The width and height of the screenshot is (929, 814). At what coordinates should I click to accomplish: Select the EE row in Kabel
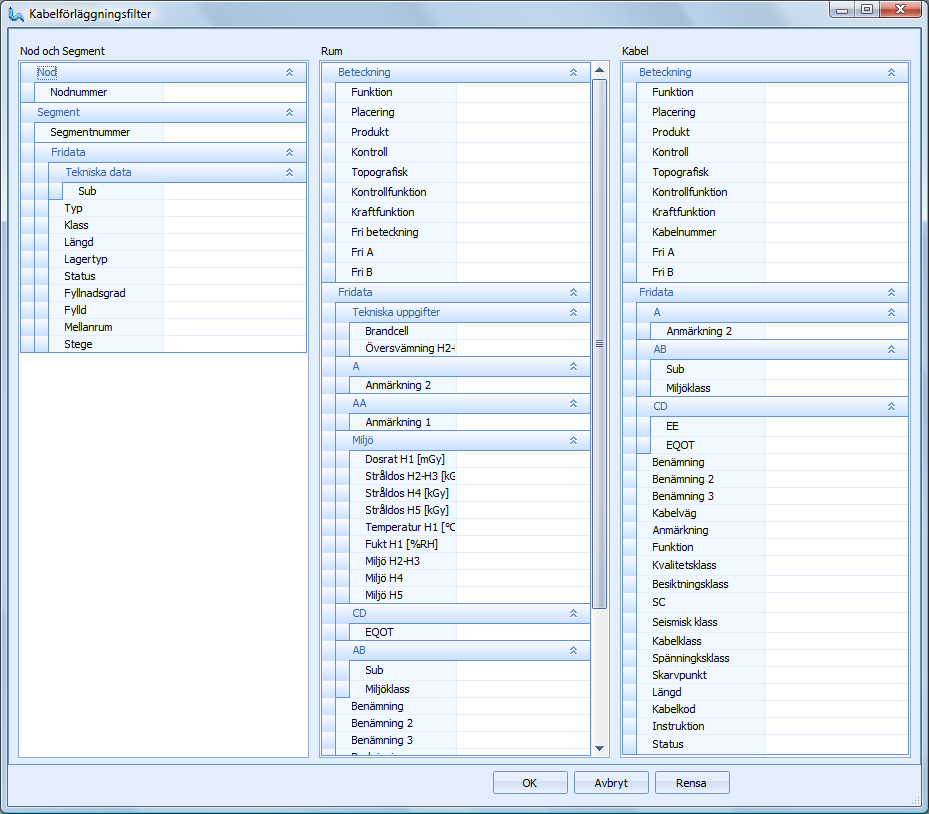point(779,426)
